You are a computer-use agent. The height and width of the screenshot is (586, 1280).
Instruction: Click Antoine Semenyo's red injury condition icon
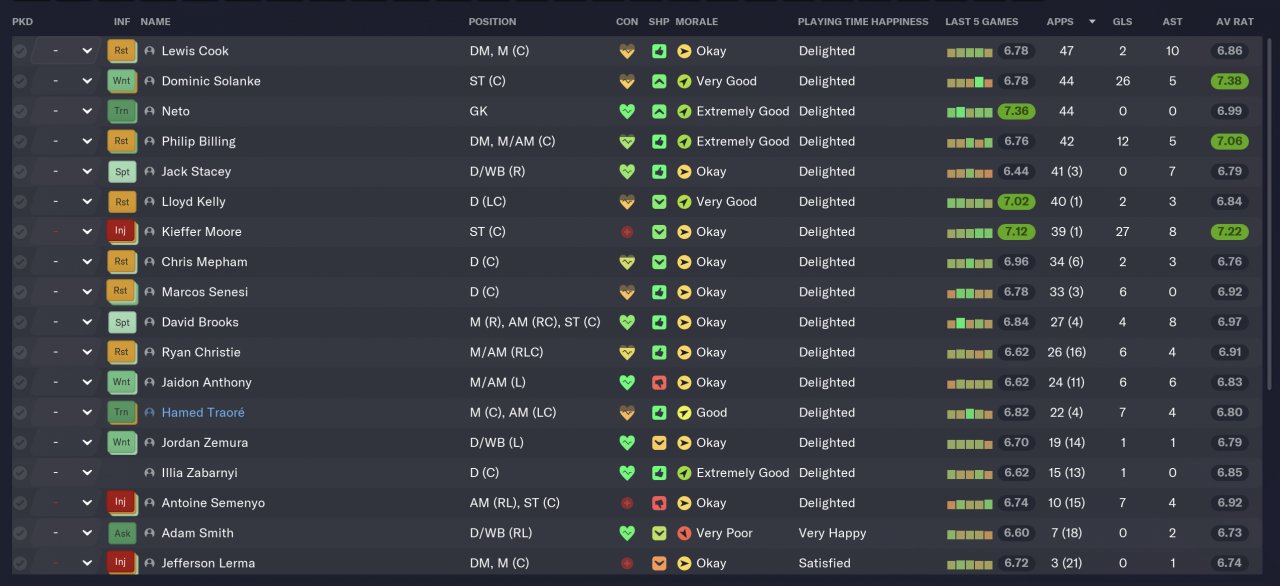click(627, 503)
